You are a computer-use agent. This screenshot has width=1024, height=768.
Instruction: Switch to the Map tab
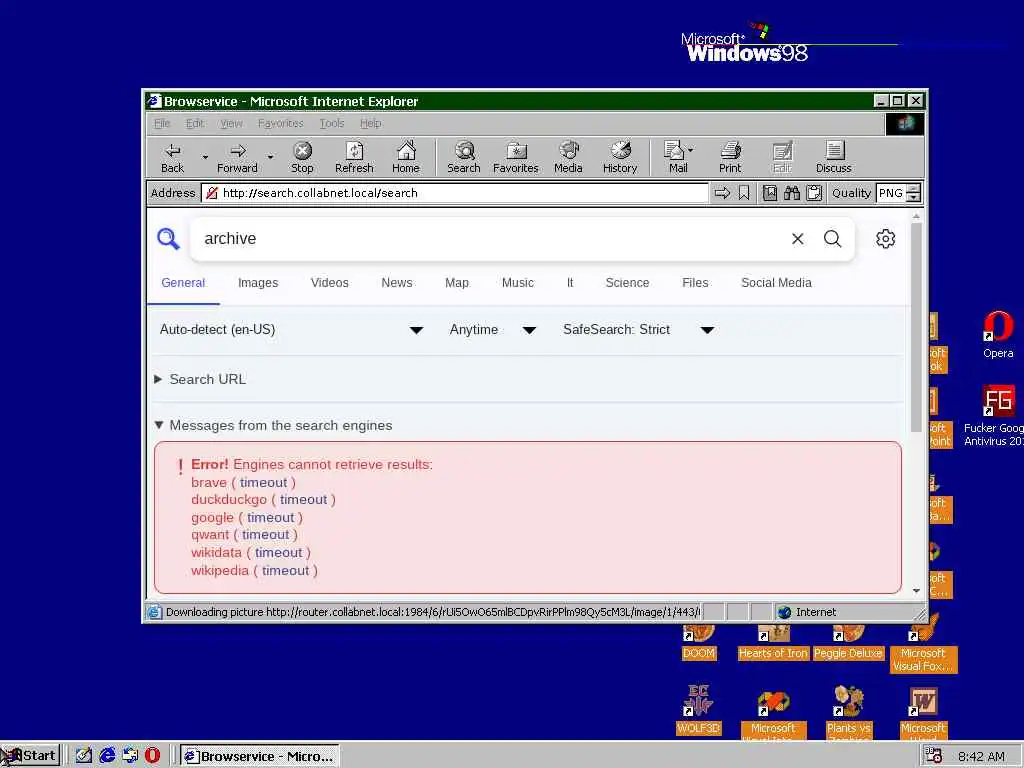457,283
